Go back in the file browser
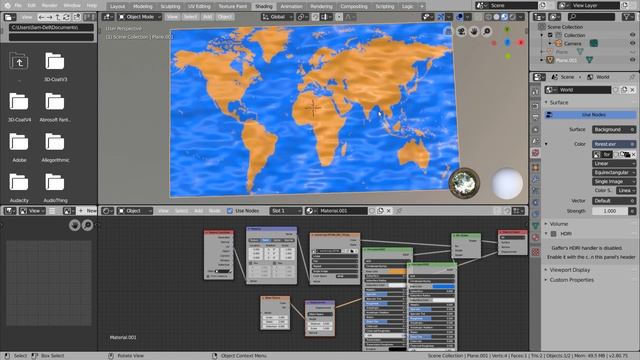 41,17
